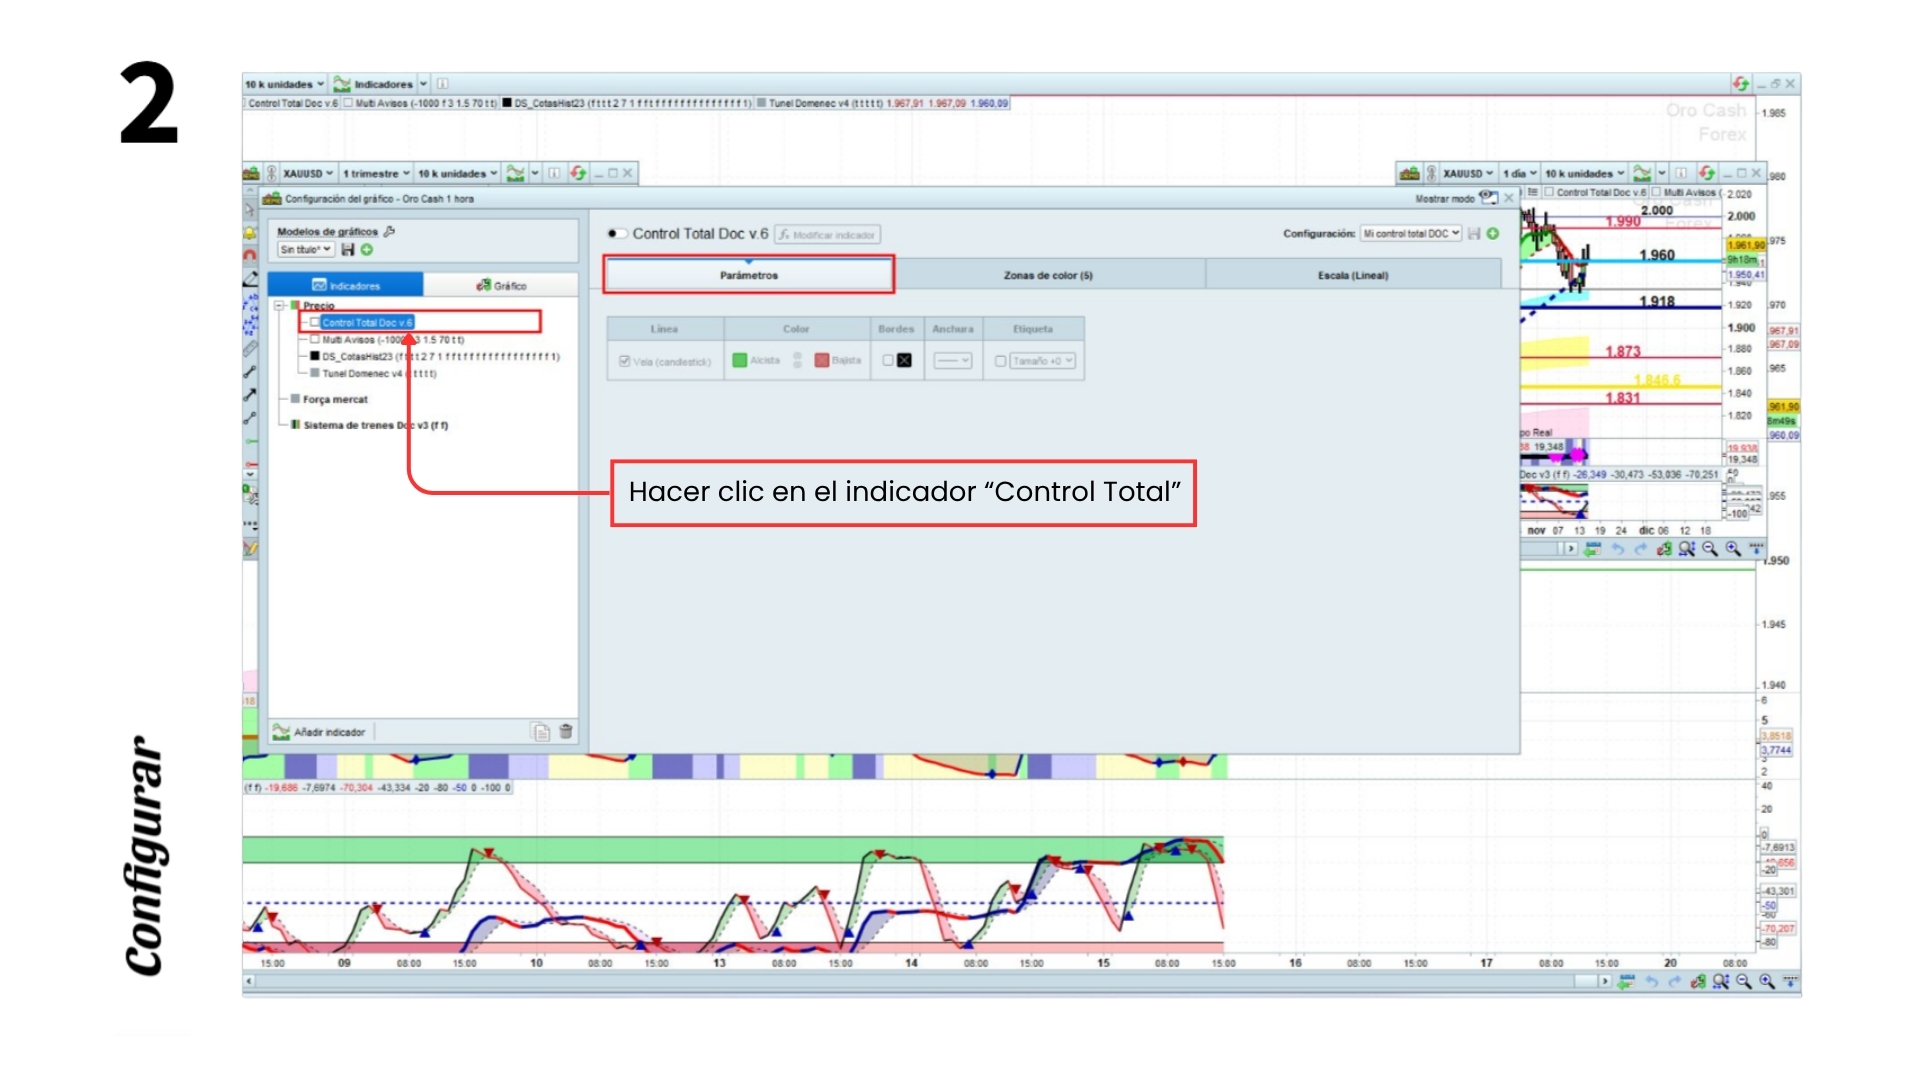
Task: Open 10 k unidades dropdown in main top toolbar
Action: 286,84
